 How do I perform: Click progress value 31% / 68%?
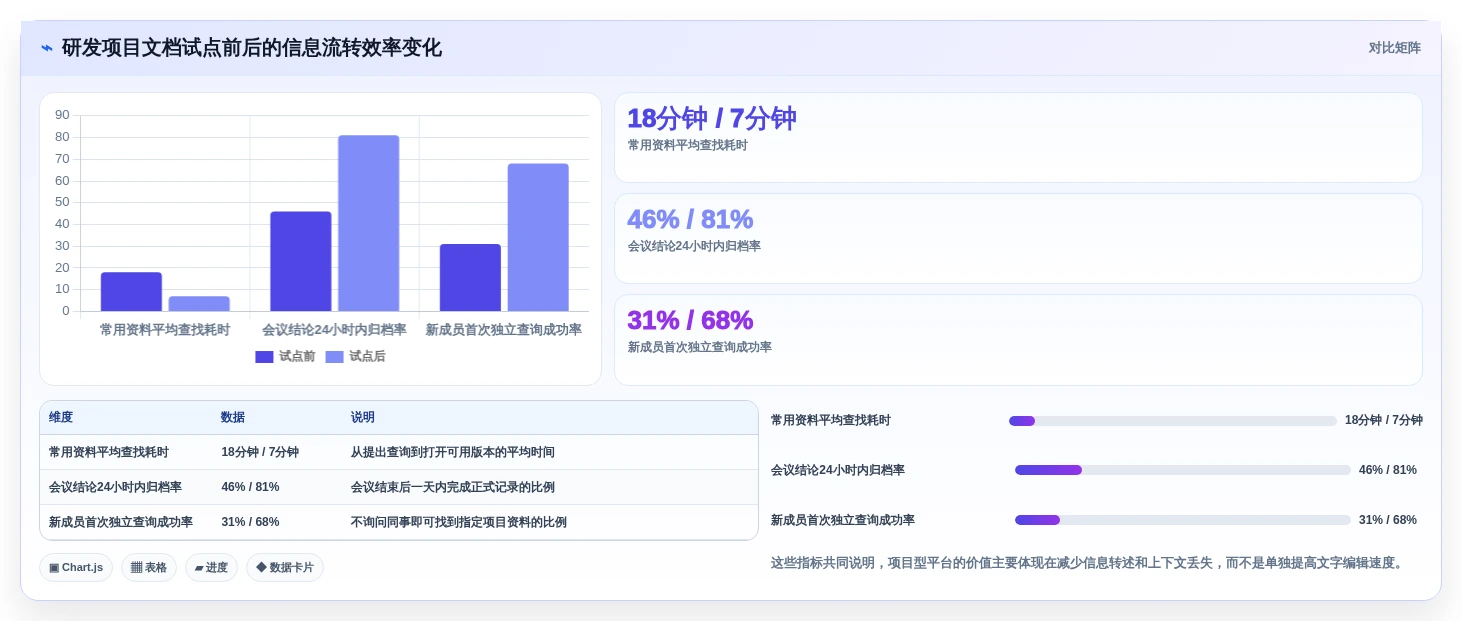click(x=1388, y=520)
